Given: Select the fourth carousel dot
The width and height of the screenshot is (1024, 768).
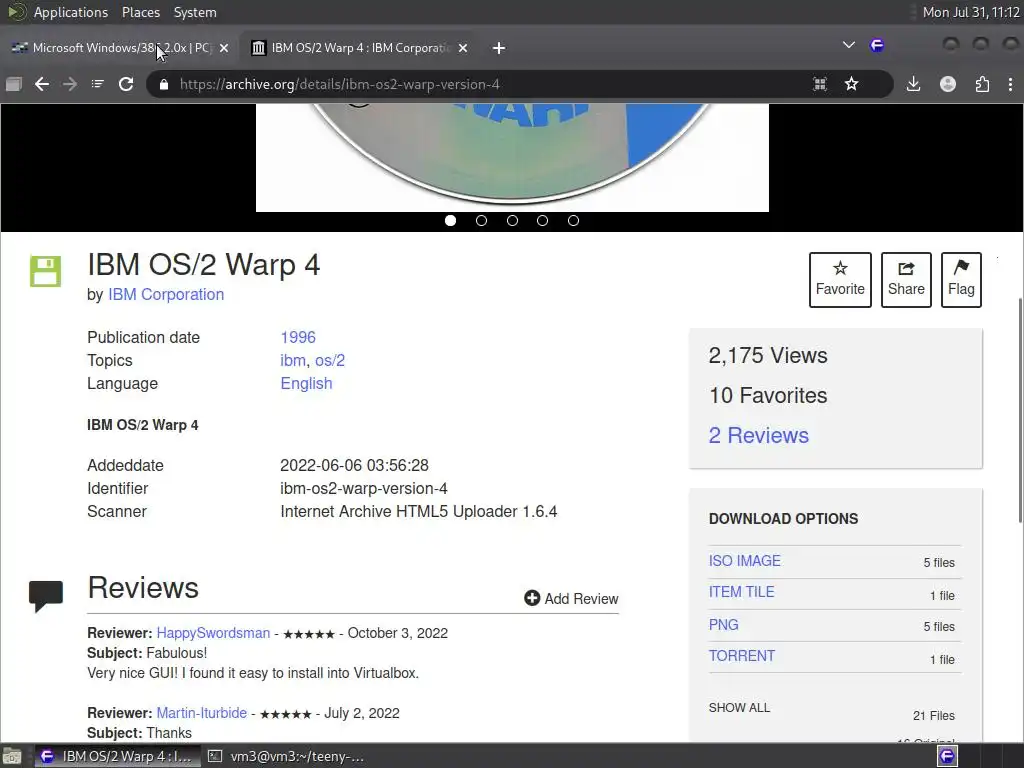Looking at the screenshot, I should click(x=542, y=221).
